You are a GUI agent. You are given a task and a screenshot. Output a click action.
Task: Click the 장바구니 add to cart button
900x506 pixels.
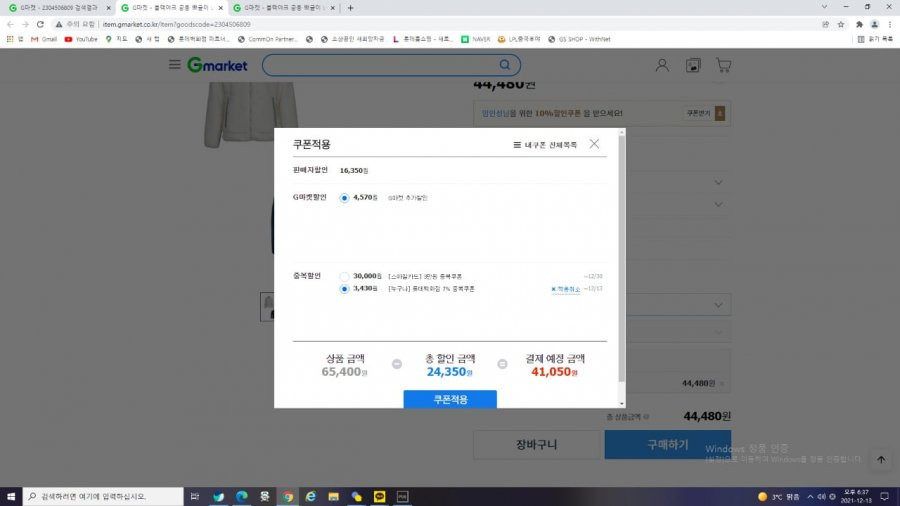pos(537,445)
